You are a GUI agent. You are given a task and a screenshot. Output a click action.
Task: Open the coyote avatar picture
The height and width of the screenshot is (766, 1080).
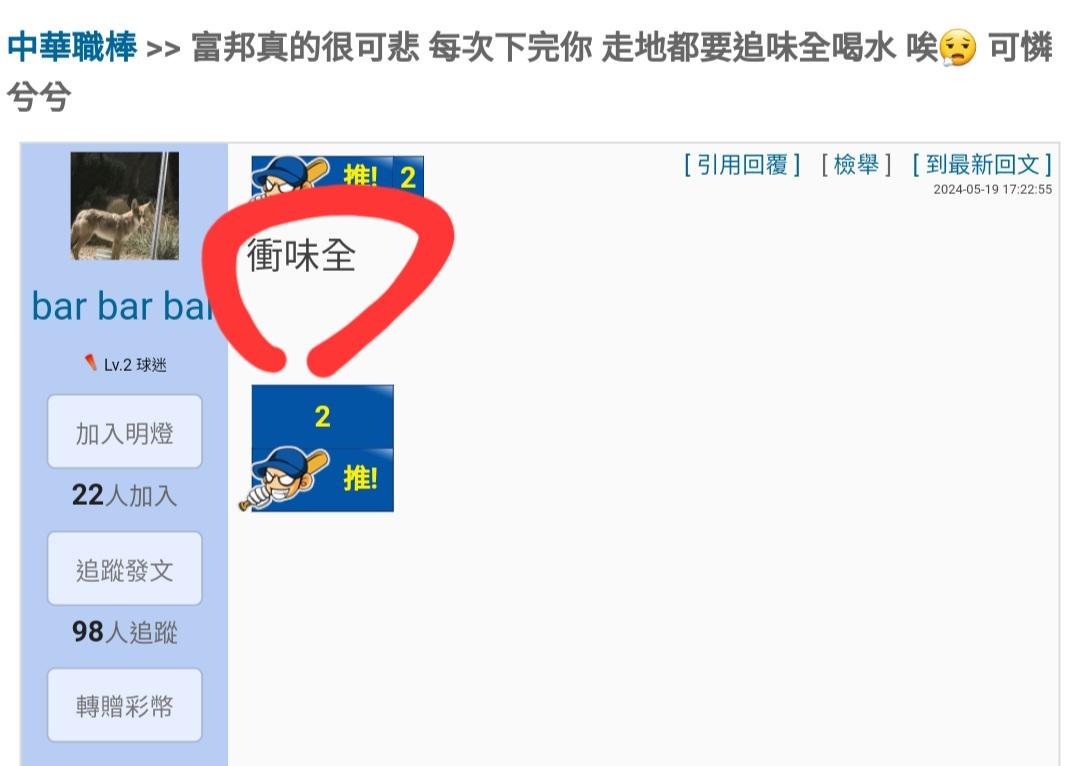(x=125, y=206)
